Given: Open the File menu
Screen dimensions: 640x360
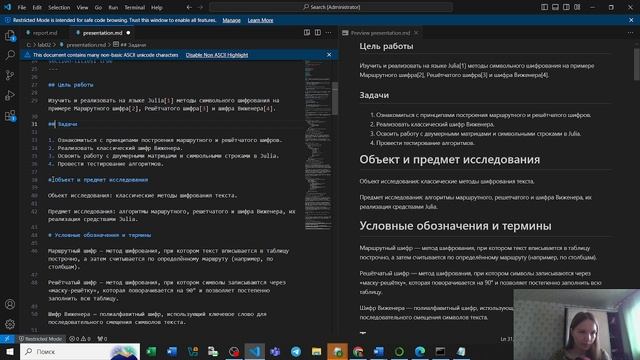Looking at the screenshot, I should tap(22, 7).
